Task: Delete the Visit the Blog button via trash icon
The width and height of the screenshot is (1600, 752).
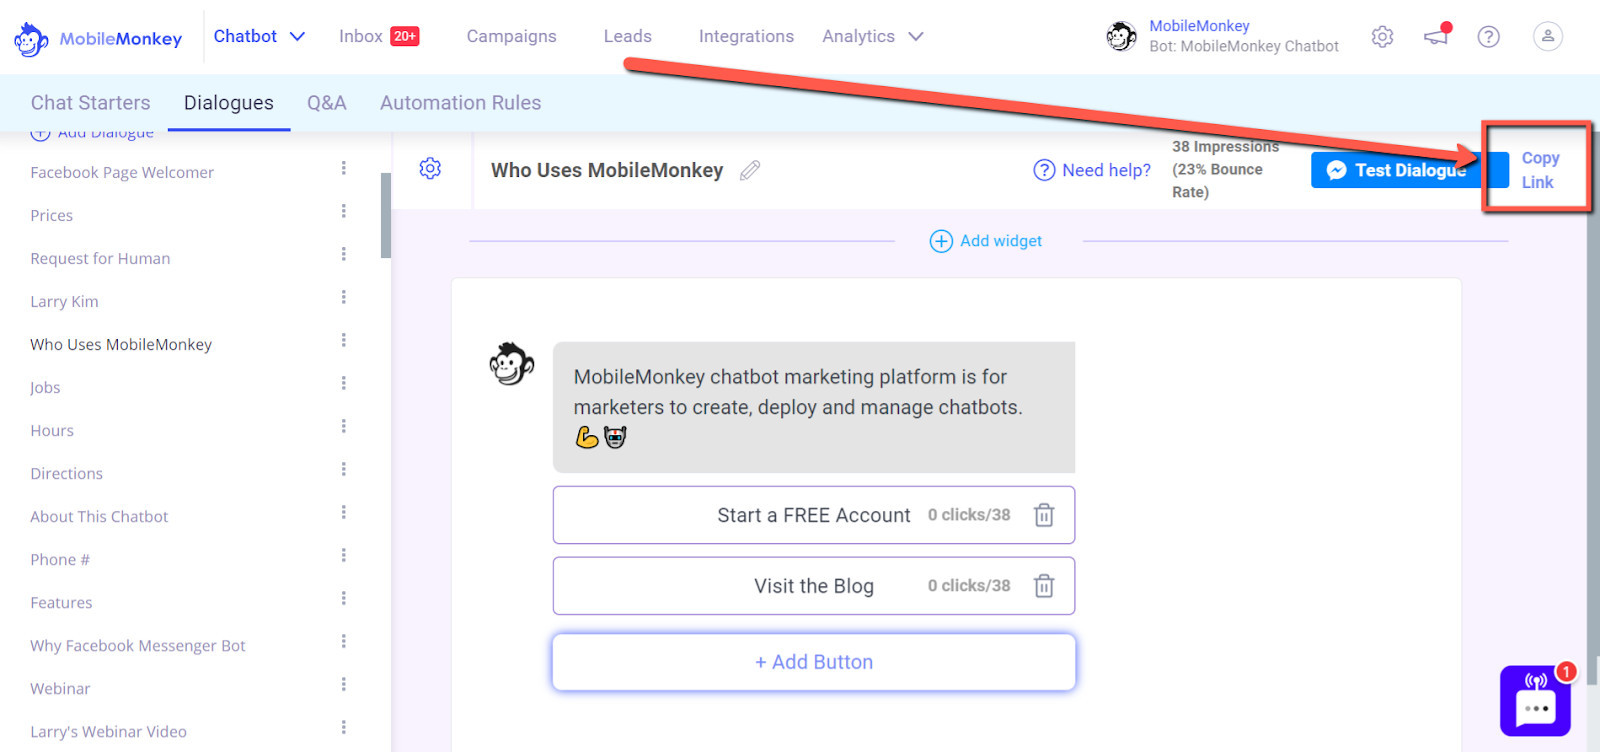Action: pos(1045,586)
